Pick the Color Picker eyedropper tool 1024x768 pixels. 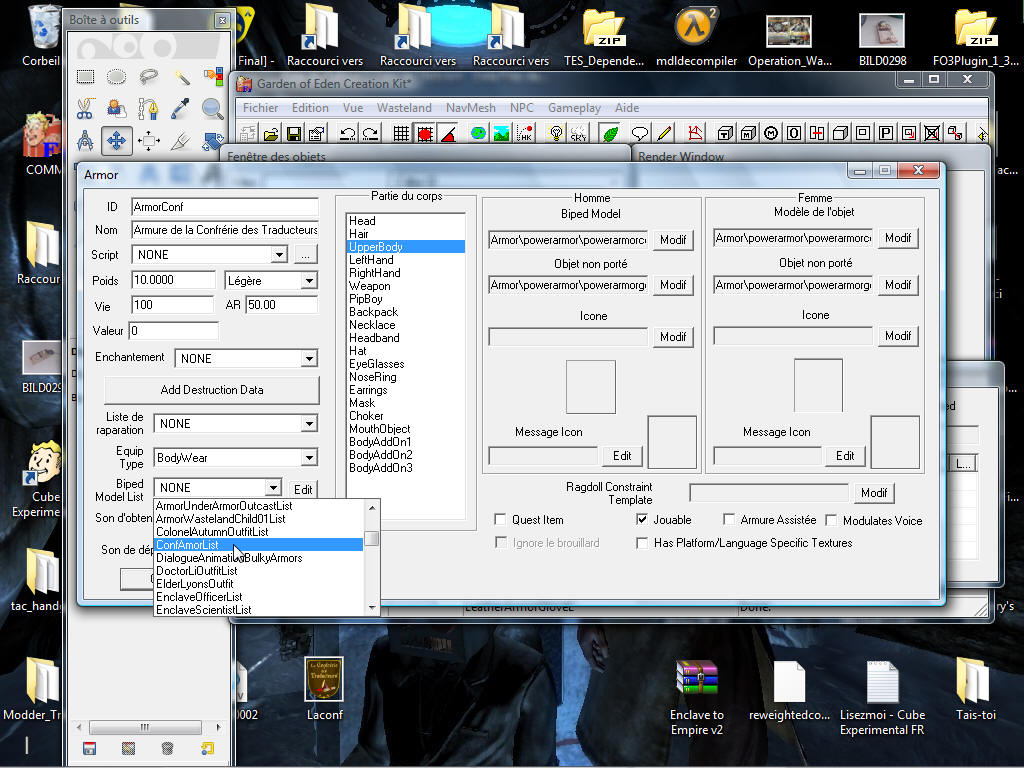click(181, 108)
